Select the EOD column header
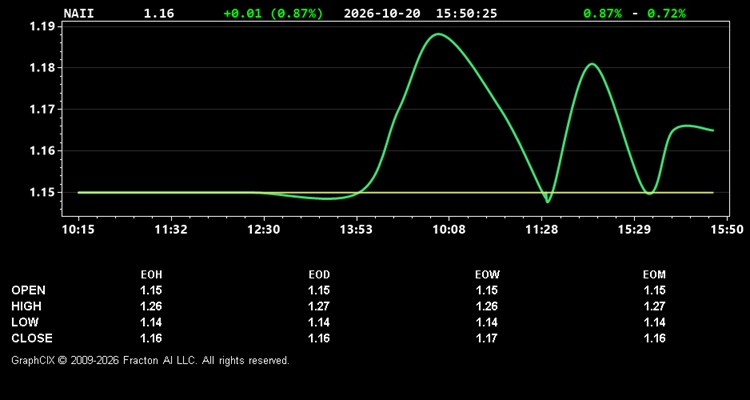Image resolution: width=750 pixels, height=400 pixels. click(x=319, y=275)
